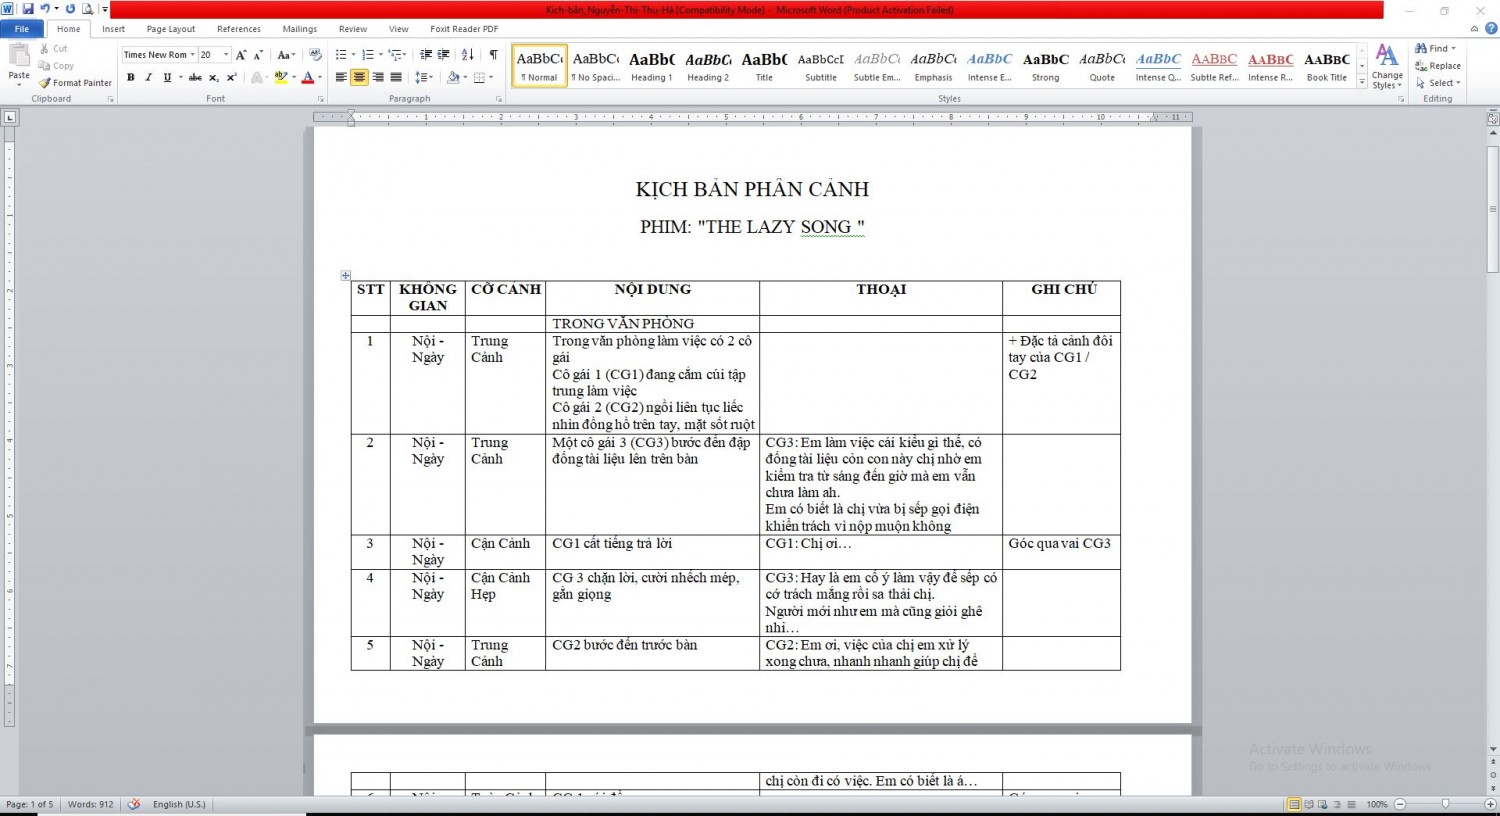Increase the paragraph indent
The width and height of the screenshot is (1500, 816).
pyautogui.click(x=444, y=55)
